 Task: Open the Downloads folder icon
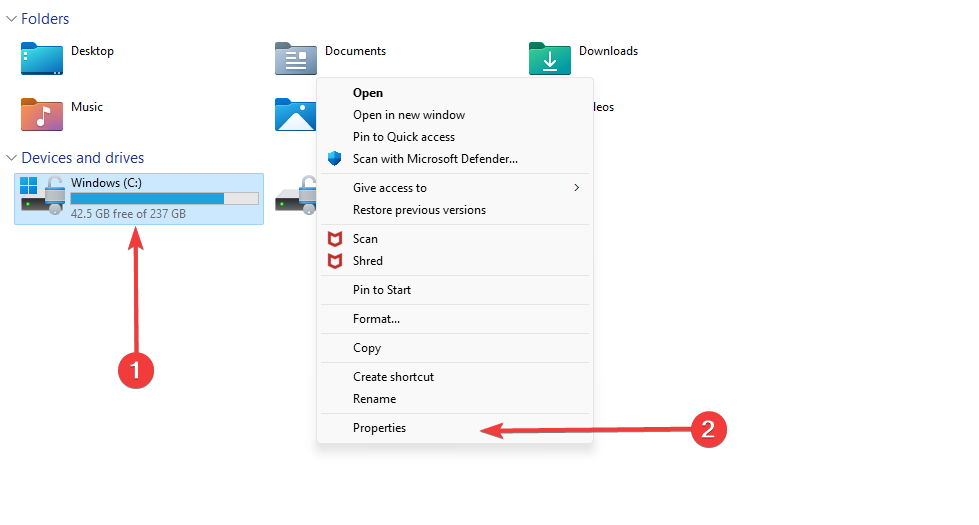pyautogui.click(x=549, y=59)
